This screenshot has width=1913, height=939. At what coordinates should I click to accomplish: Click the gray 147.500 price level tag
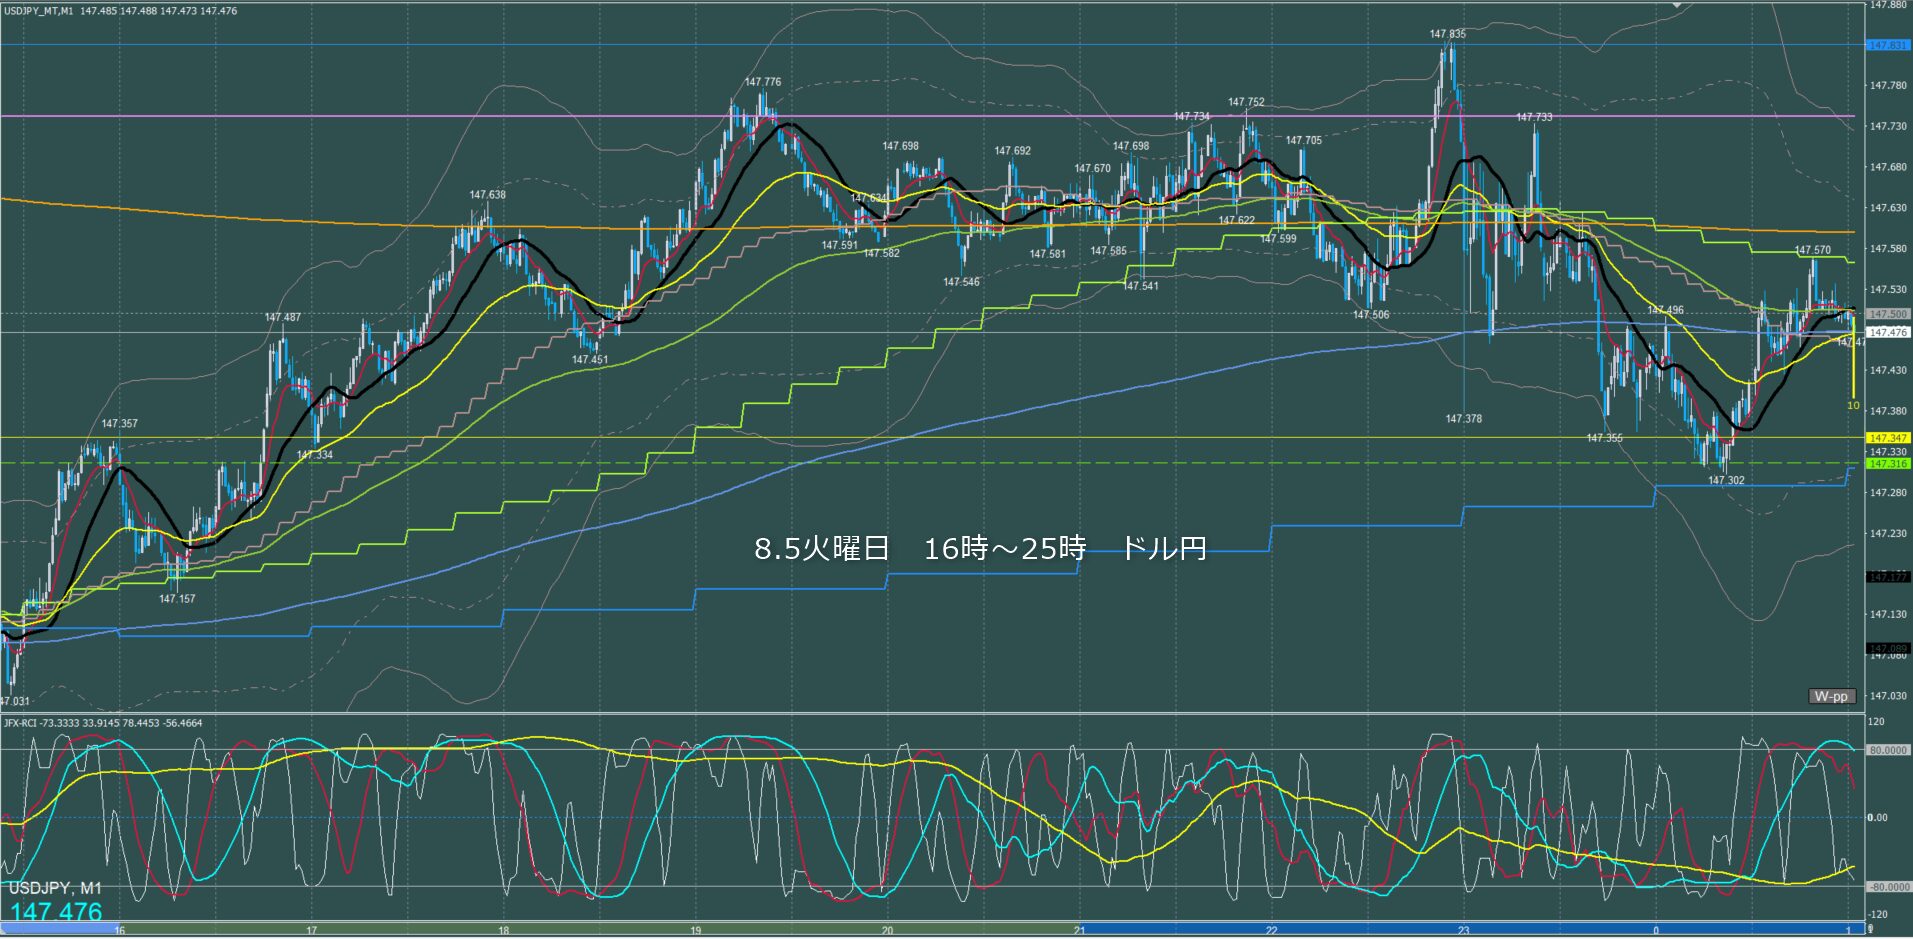tap(1888, 314)
